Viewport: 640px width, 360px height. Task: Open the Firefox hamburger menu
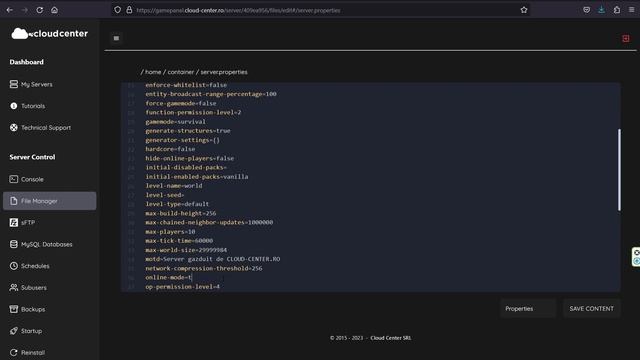coord(631,10)
